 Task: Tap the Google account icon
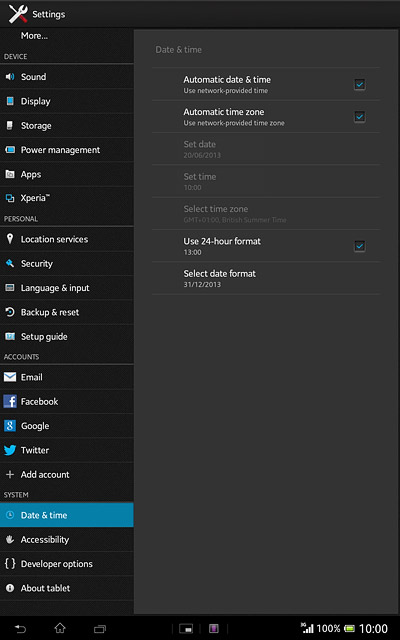point(10,426)
